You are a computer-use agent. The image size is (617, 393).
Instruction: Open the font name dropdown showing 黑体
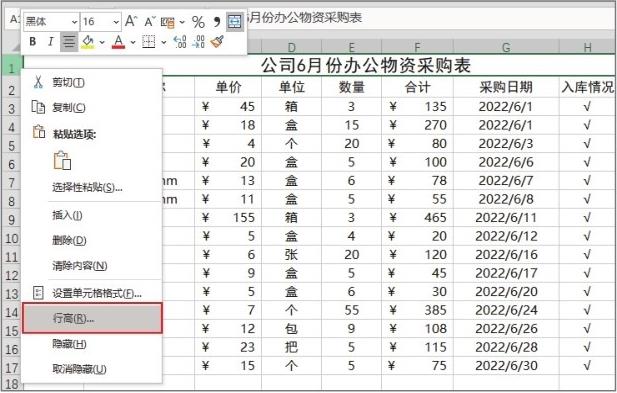[x=51, y=22]
